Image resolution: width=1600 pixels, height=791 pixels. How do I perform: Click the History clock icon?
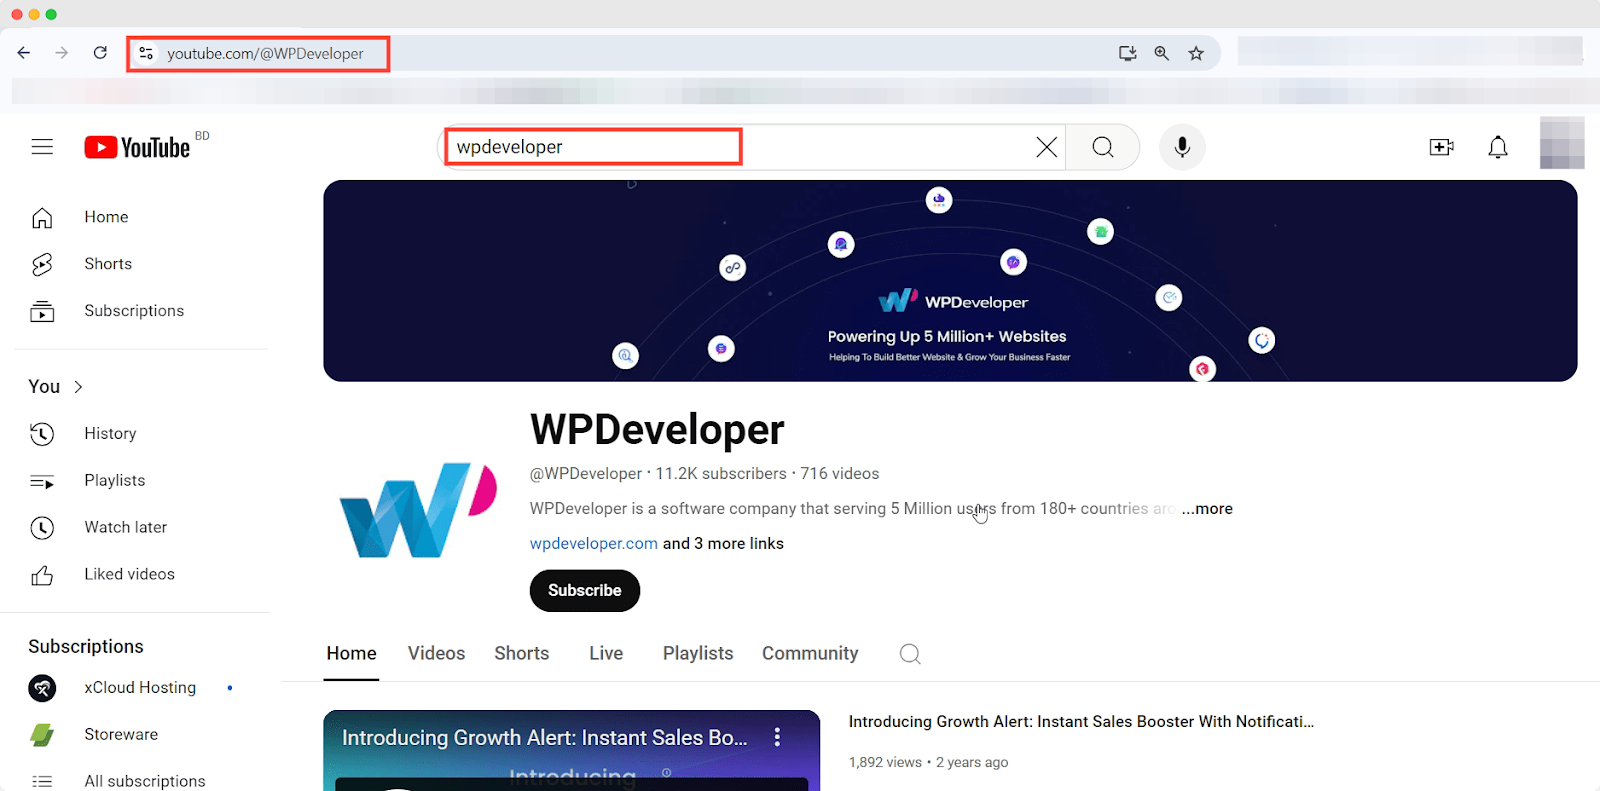point(42,433)
